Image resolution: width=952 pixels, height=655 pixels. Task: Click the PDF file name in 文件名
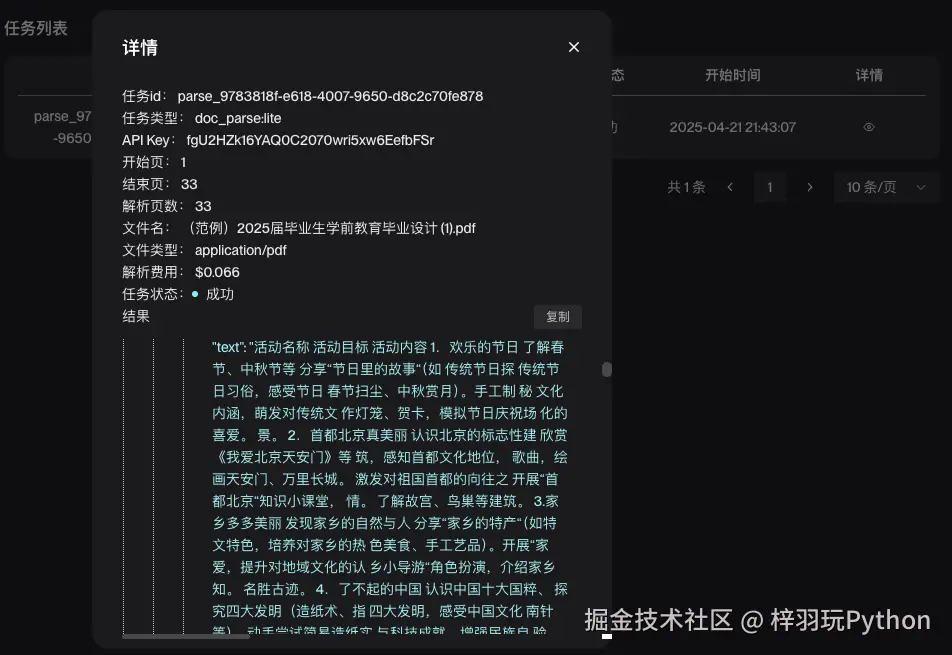coord(331,228)
